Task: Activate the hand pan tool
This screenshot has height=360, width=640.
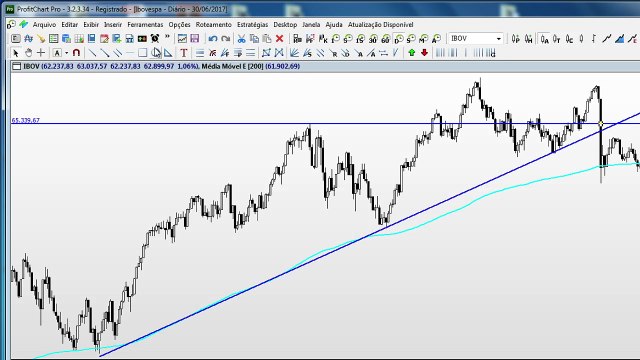Action: [x=28, y=53]
